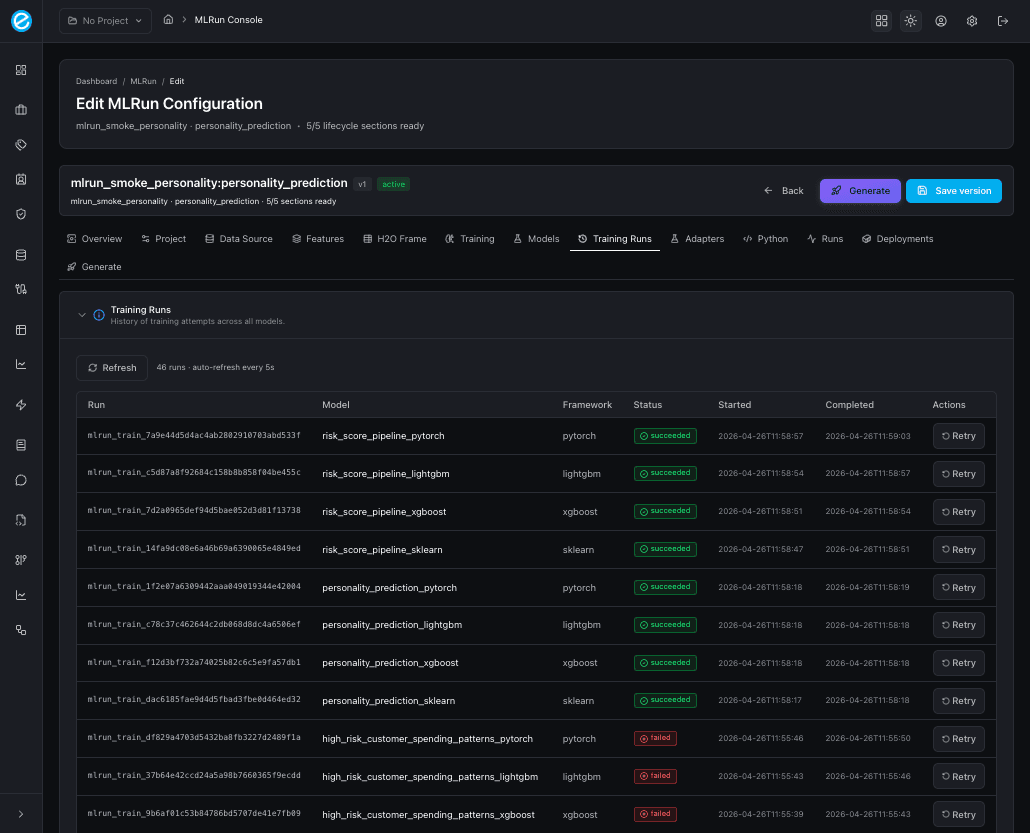Screen dimensions: 1030x833
Task: Open the apps grid icon in the top bar
Action: point(881,20)
